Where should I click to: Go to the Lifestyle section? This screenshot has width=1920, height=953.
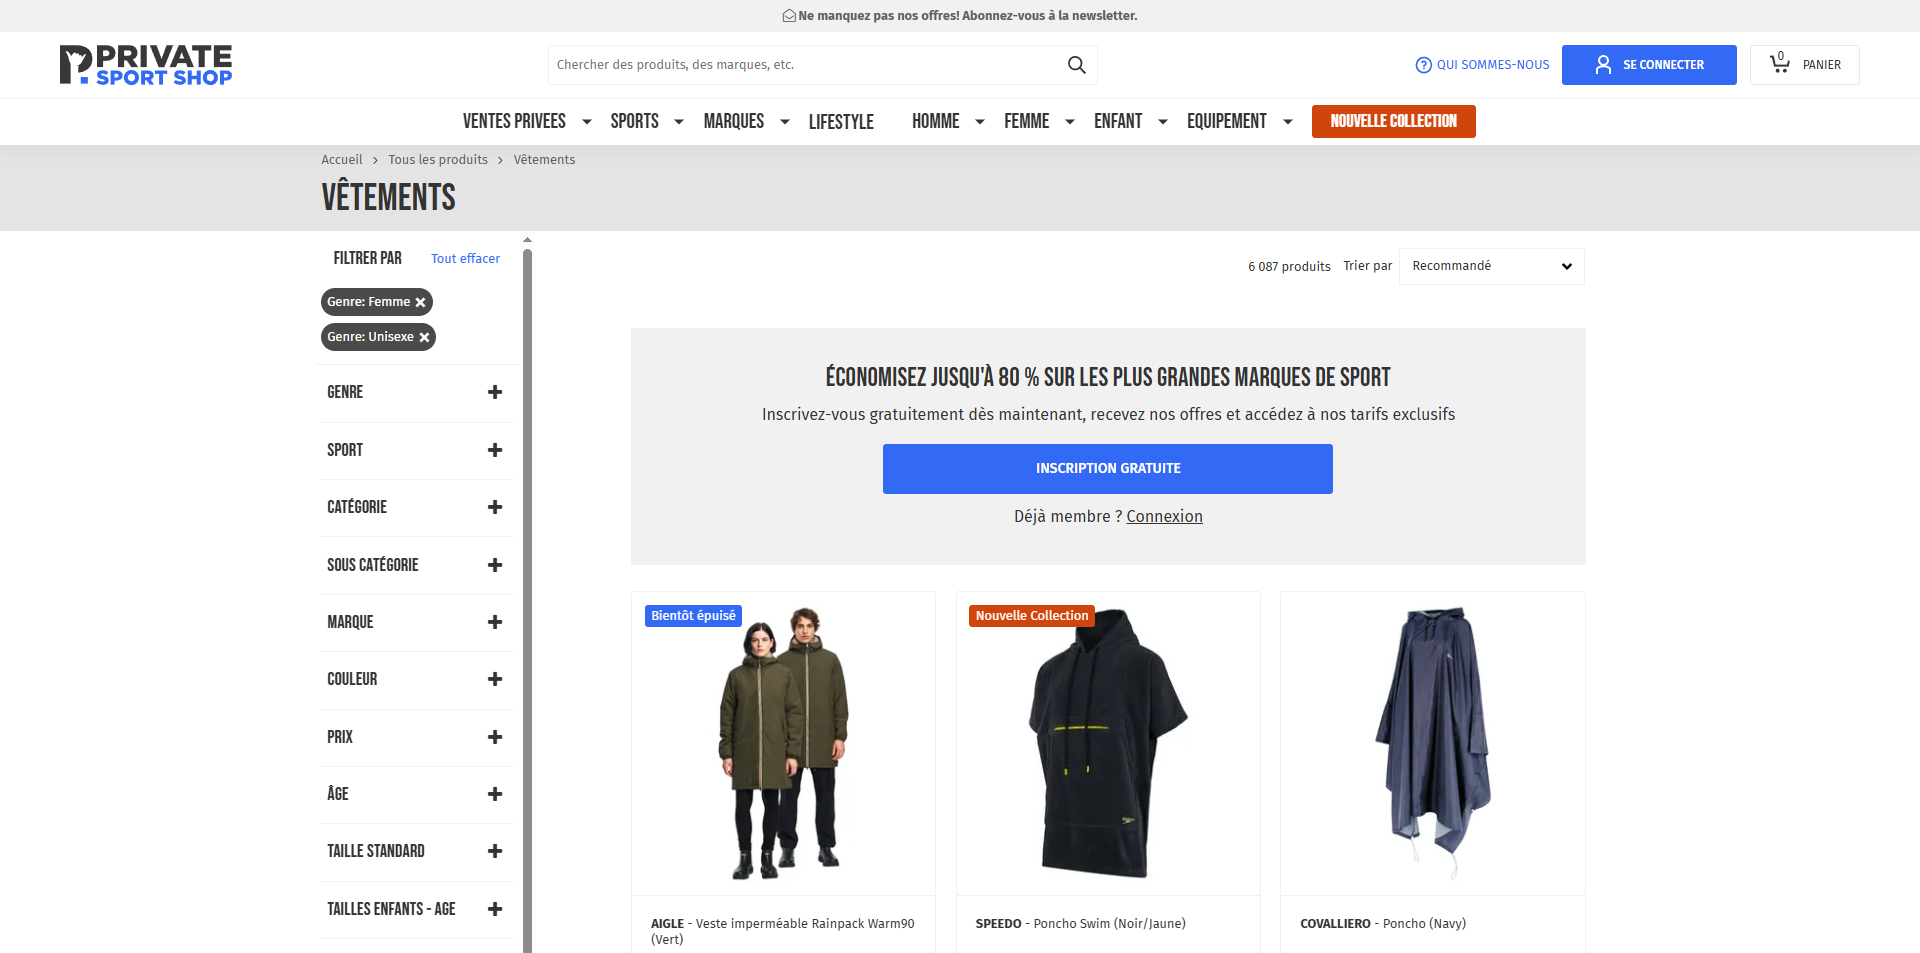point(841,121)
